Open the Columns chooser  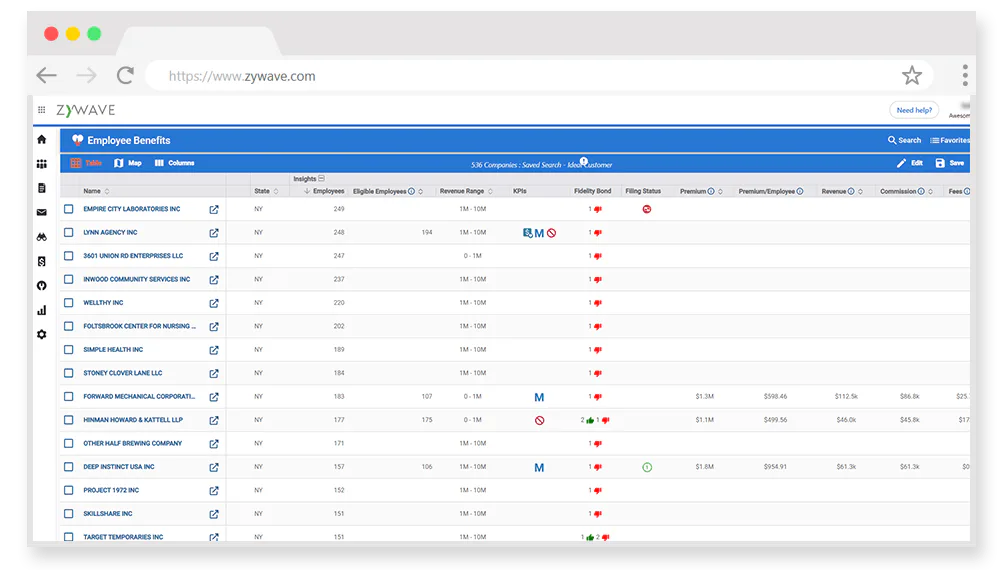tap(174, 163)
